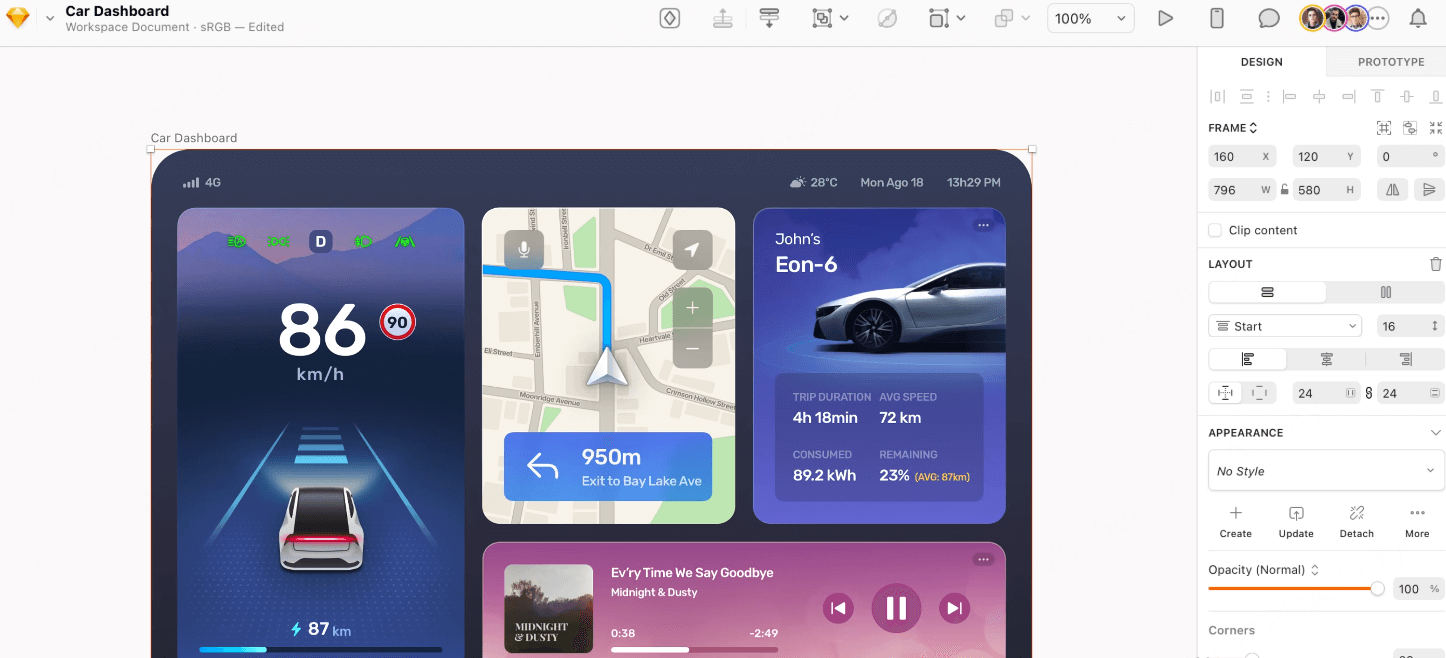Switch to the Design tab
This screenshot has width=1446, height=658.
[1262, 62]
